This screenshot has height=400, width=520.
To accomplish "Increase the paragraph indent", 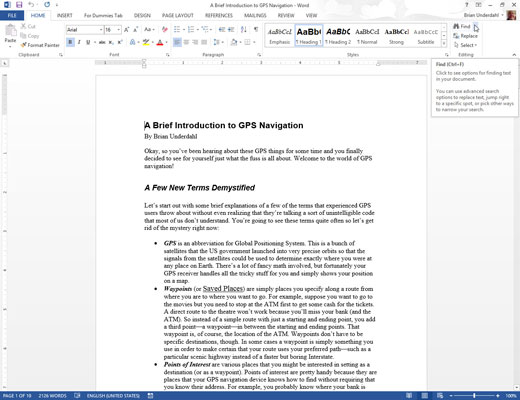I will [x=231, y=30].
